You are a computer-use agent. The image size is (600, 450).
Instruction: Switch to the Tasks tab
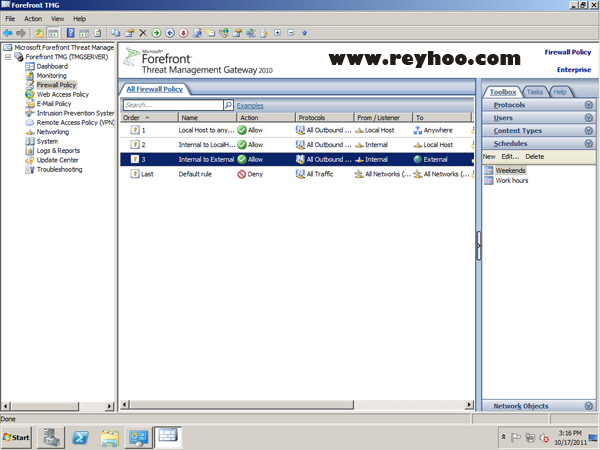(x=535, y=92)
